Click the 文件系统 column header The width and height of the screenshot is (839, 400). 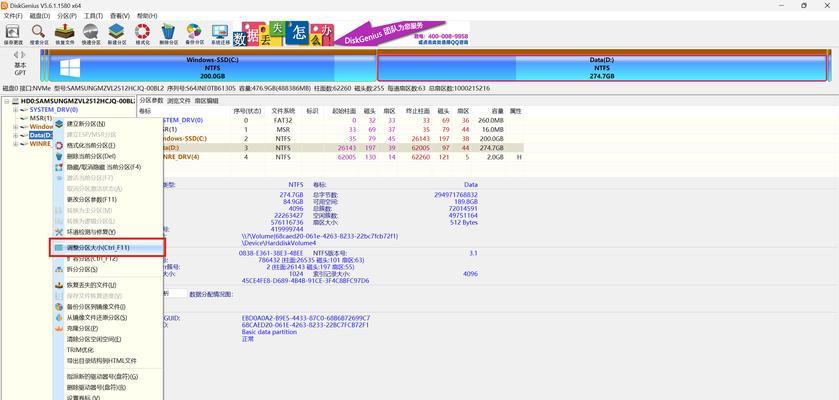tap(284, 111)
